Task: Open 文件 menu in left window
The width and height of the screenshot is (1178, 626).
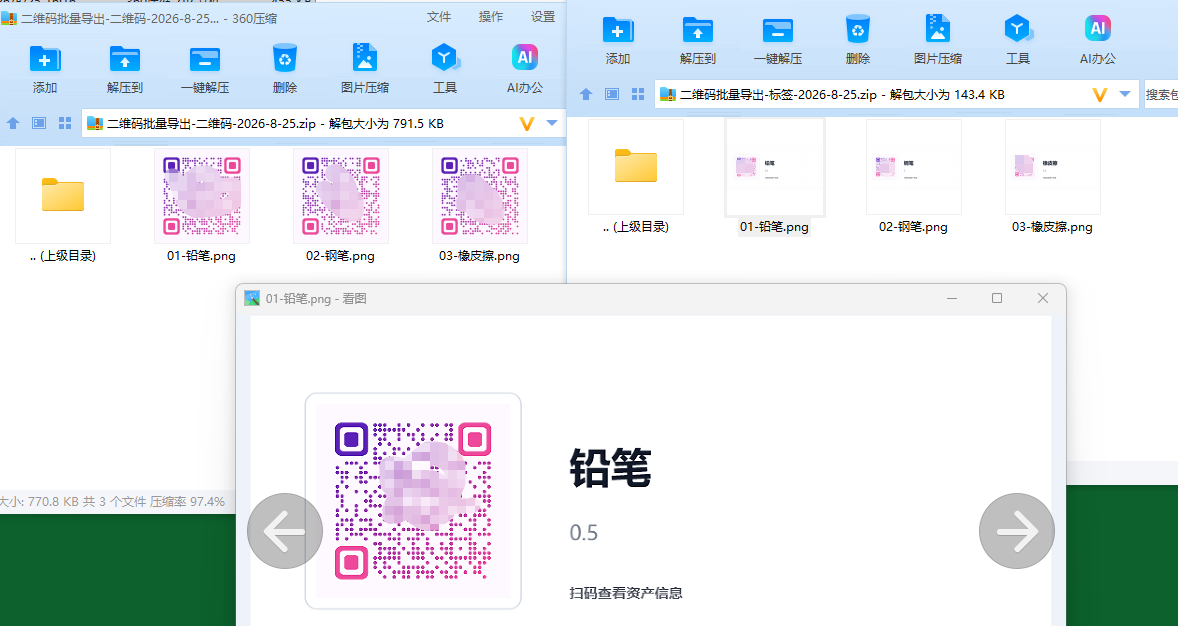Action: [439, 17]
